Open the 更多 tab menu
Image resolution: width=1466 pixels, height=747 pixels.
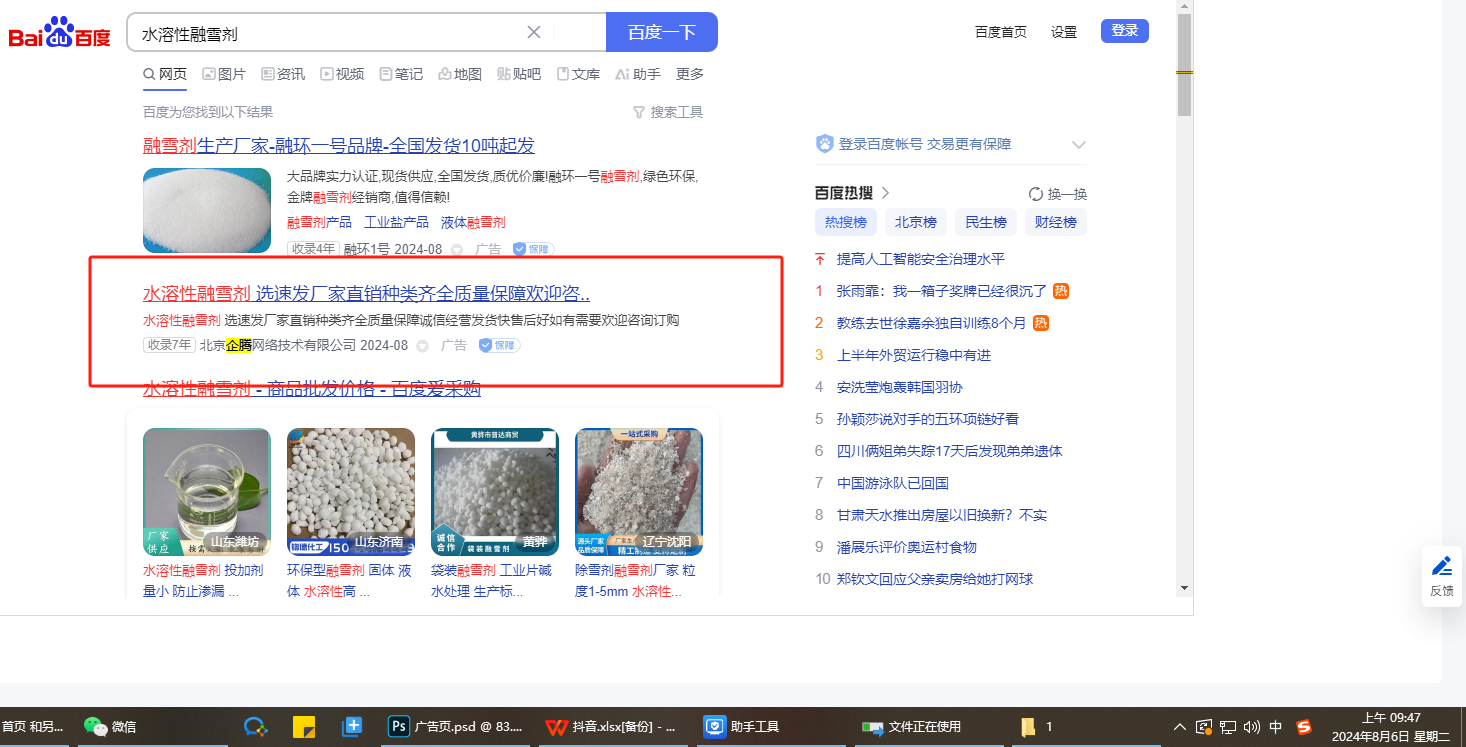pyautogui.click(x=690, y=74)
